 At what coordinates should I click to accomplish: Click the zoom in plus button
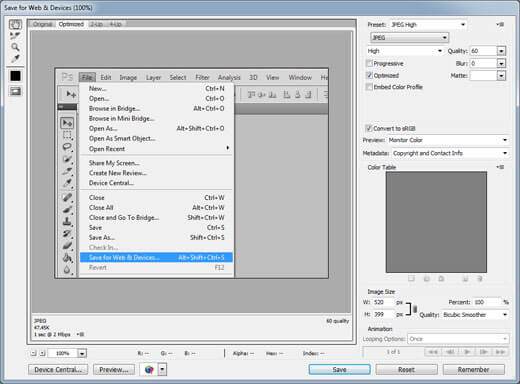pos(42,353)
